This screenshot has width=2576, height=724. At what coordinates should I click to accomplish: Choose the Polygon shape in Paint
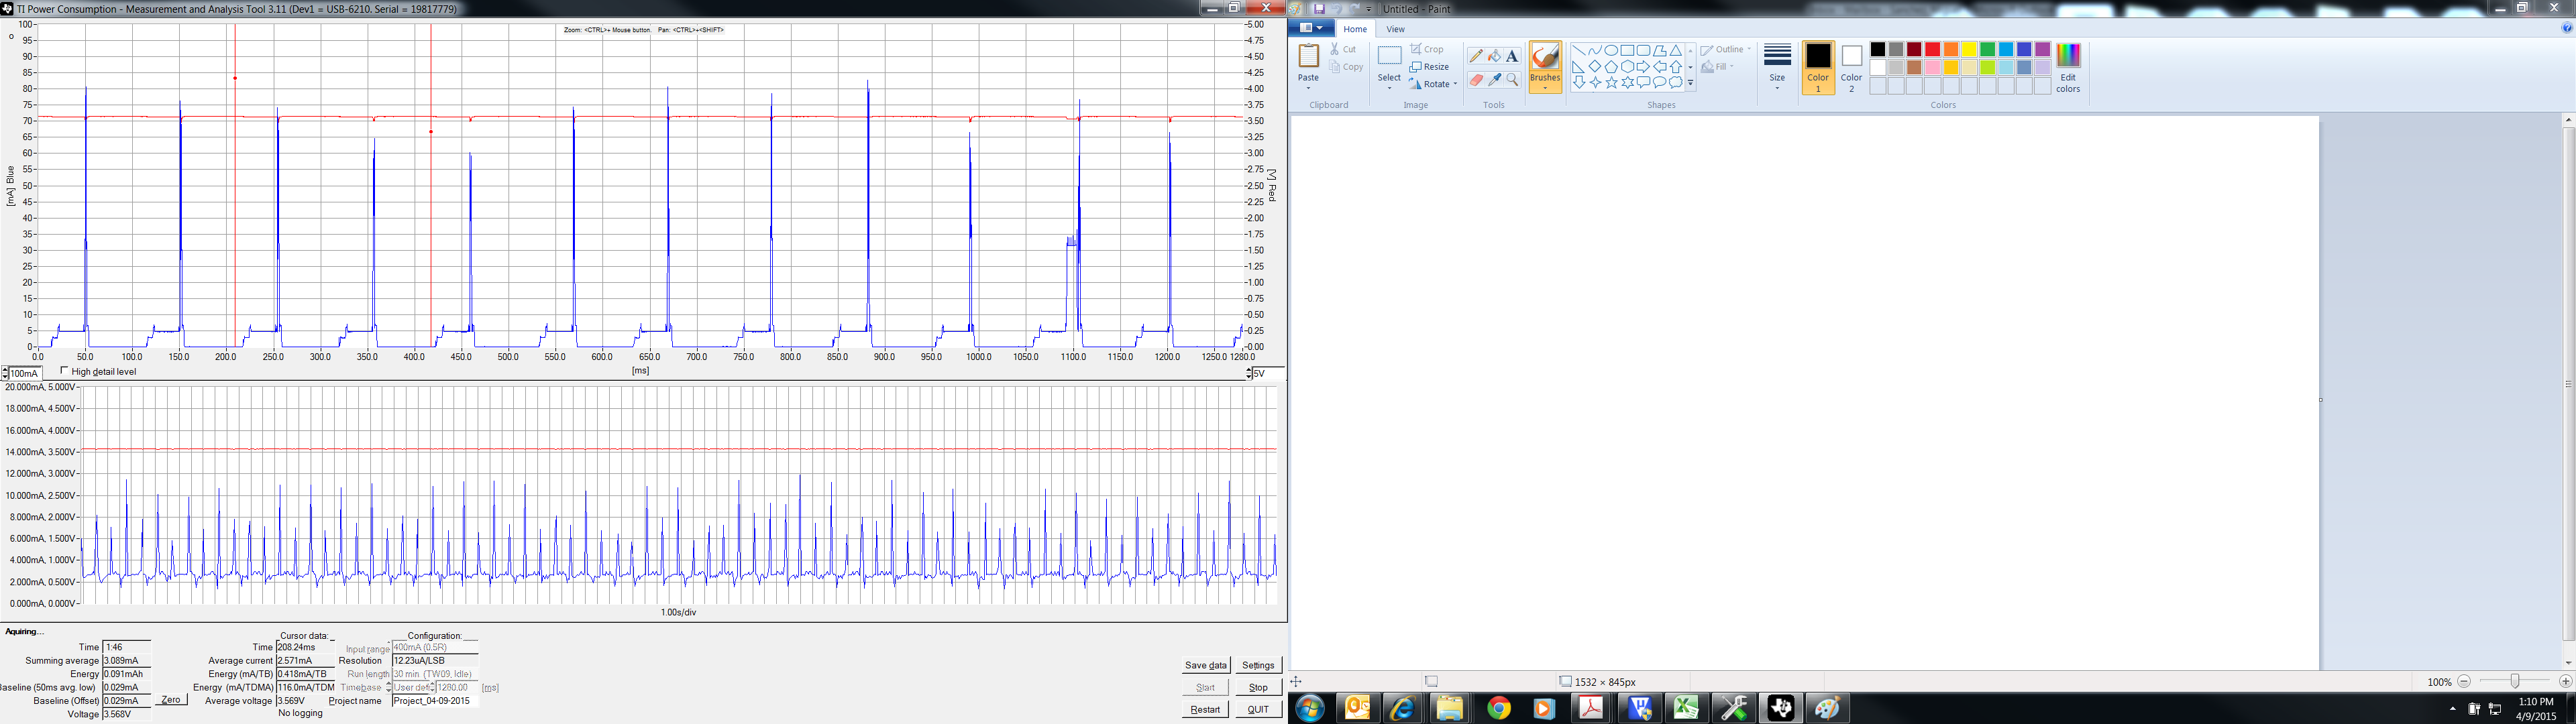[1659, 51]
